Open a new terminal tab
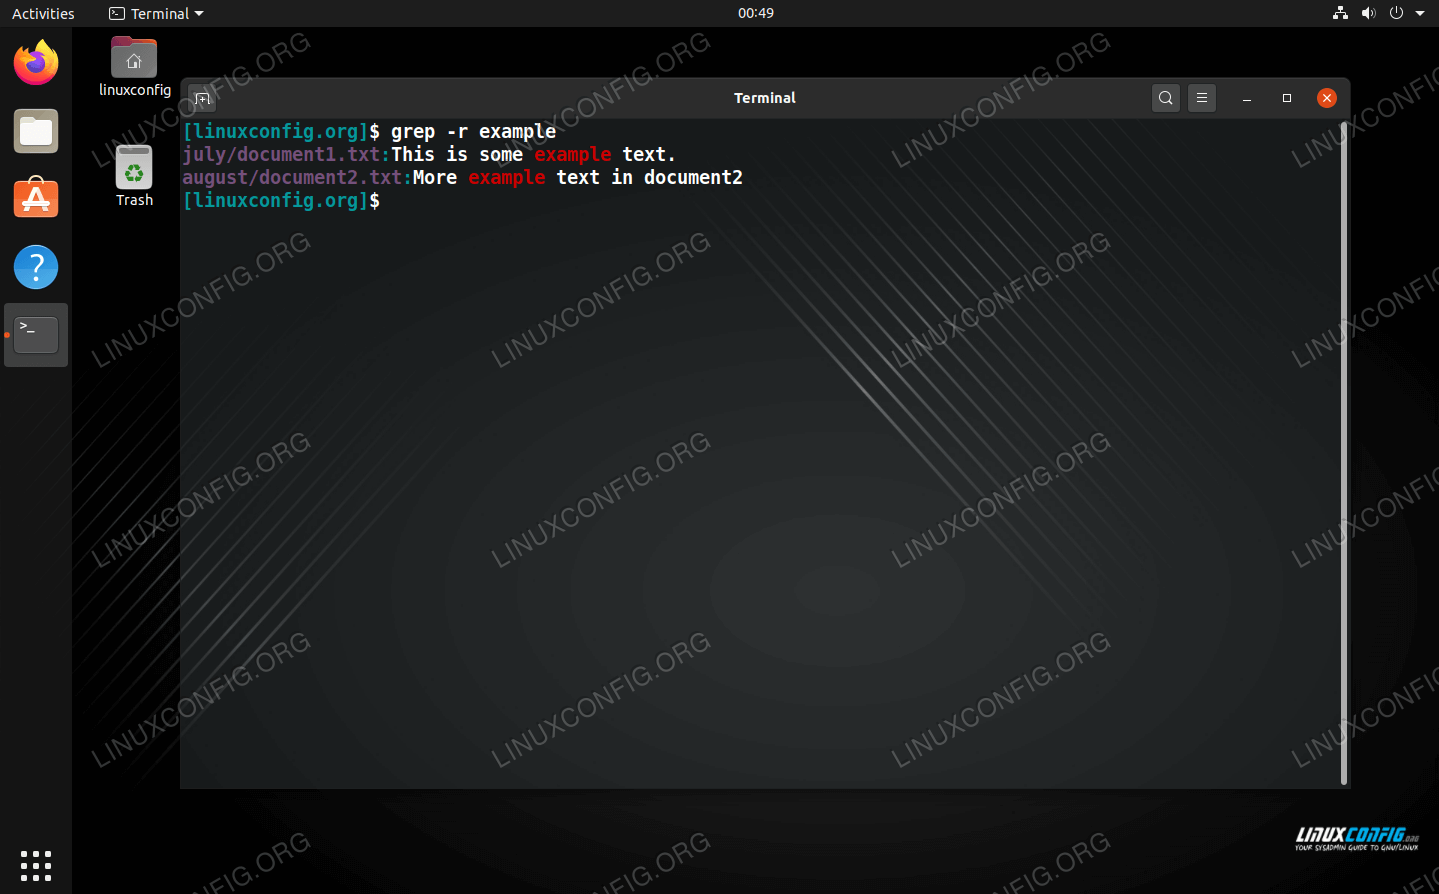1439x894 pixels. point(202,98)
